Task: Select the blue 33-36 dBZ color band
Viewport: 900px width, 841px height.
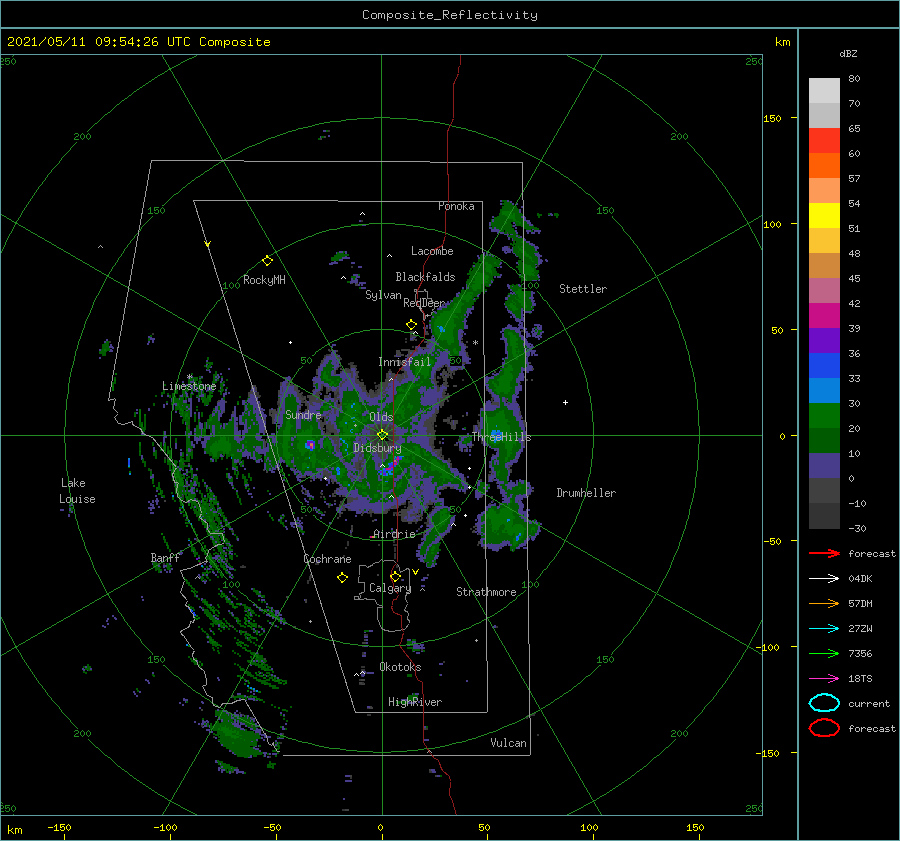Action: click(x=824, y=366)
